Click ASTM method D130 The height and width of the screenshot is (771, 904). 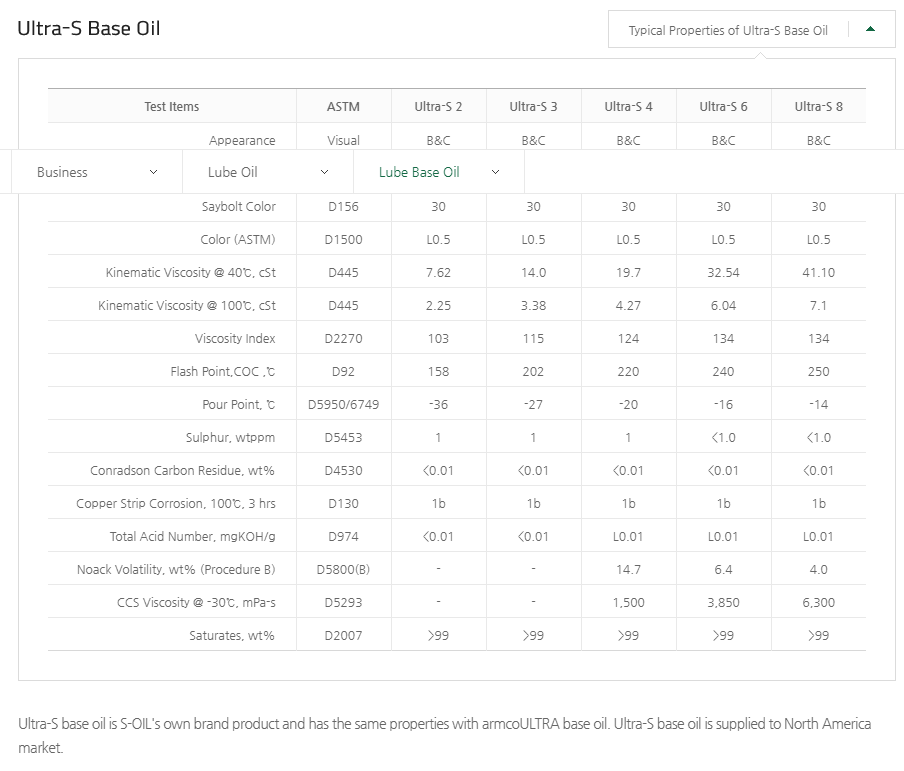tap(343, 503)
